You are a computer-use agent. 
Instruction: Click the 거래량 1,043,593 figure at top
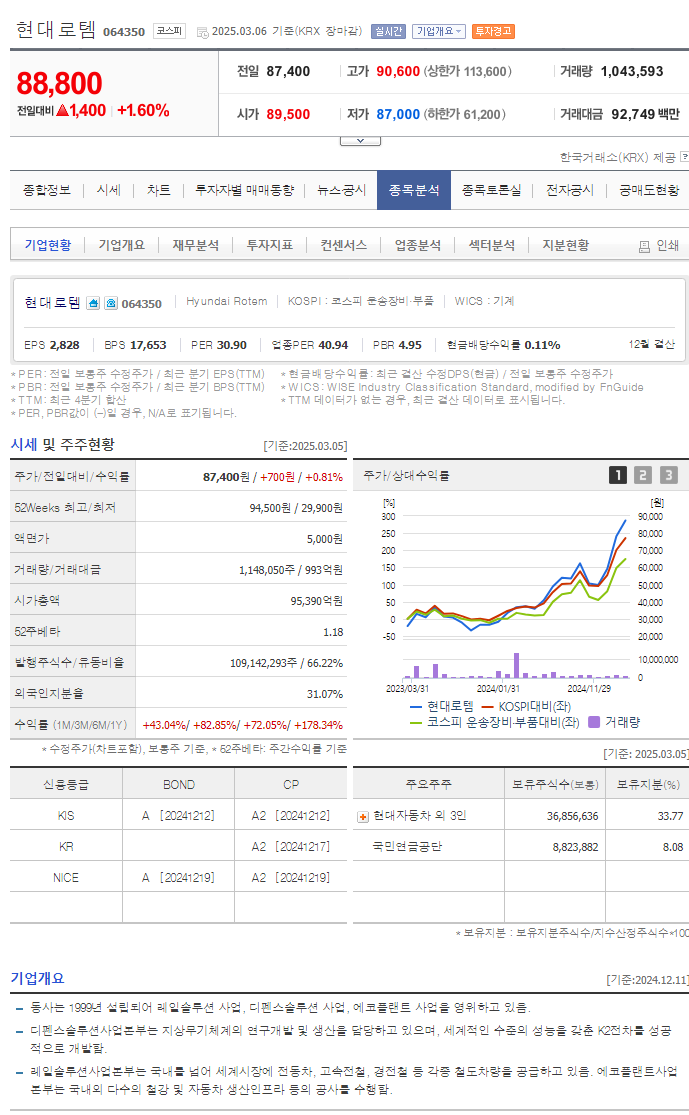coord(631,71)
